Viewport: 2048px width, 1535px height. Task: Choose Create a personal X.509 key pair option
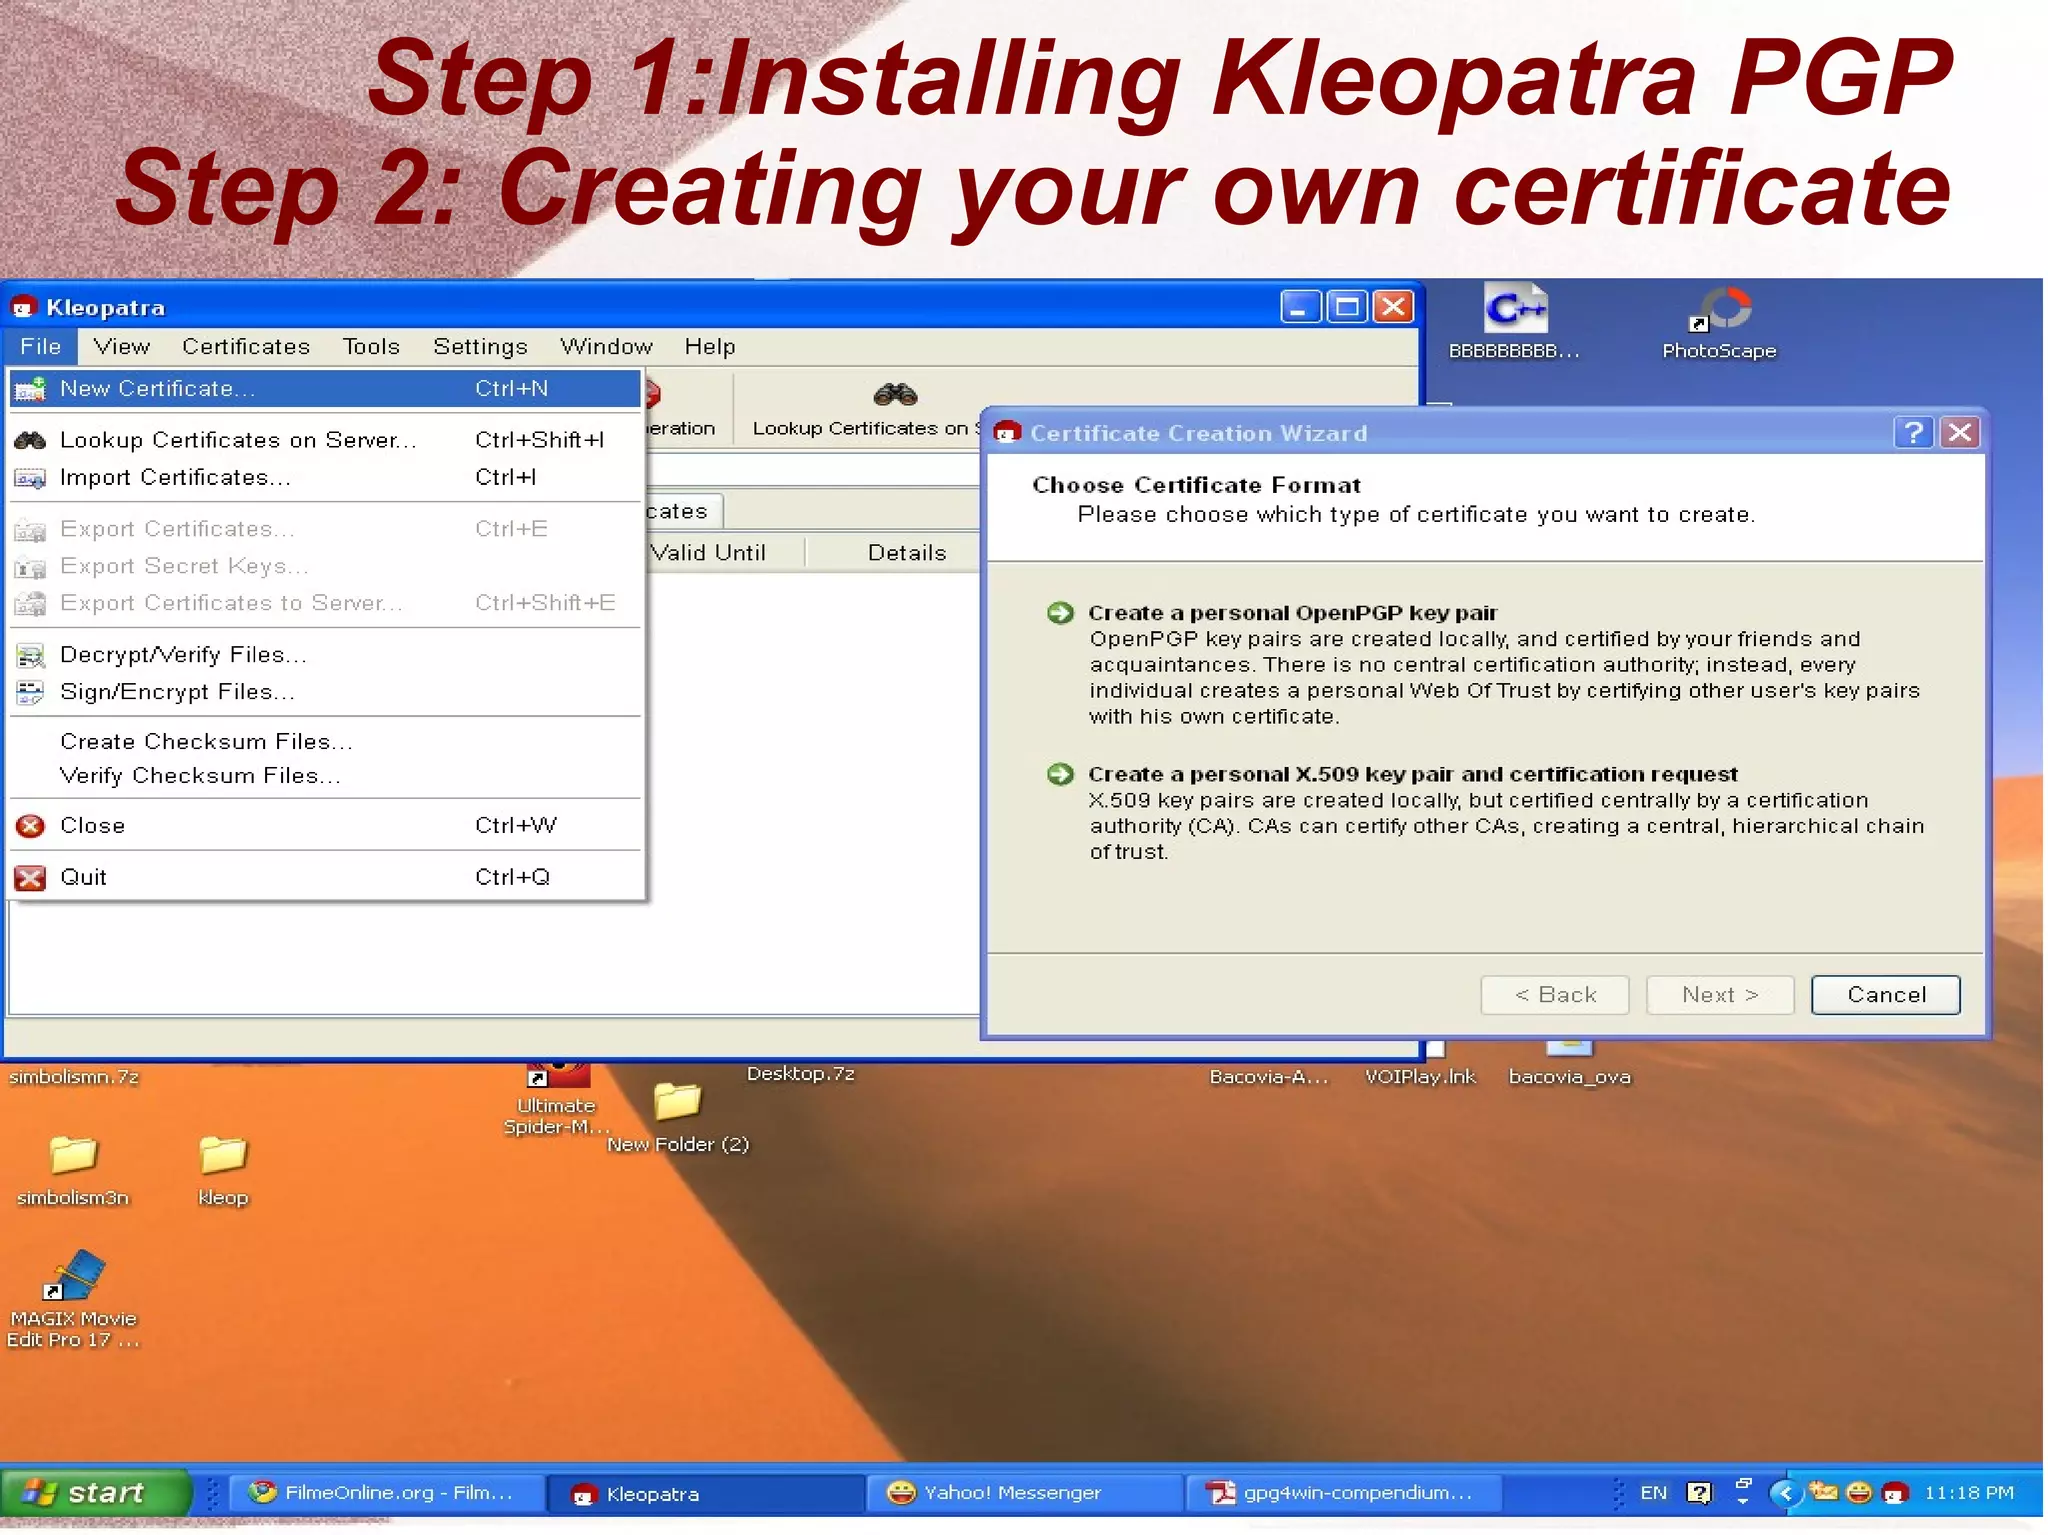pyautogui.click(x=1411, y=775)
